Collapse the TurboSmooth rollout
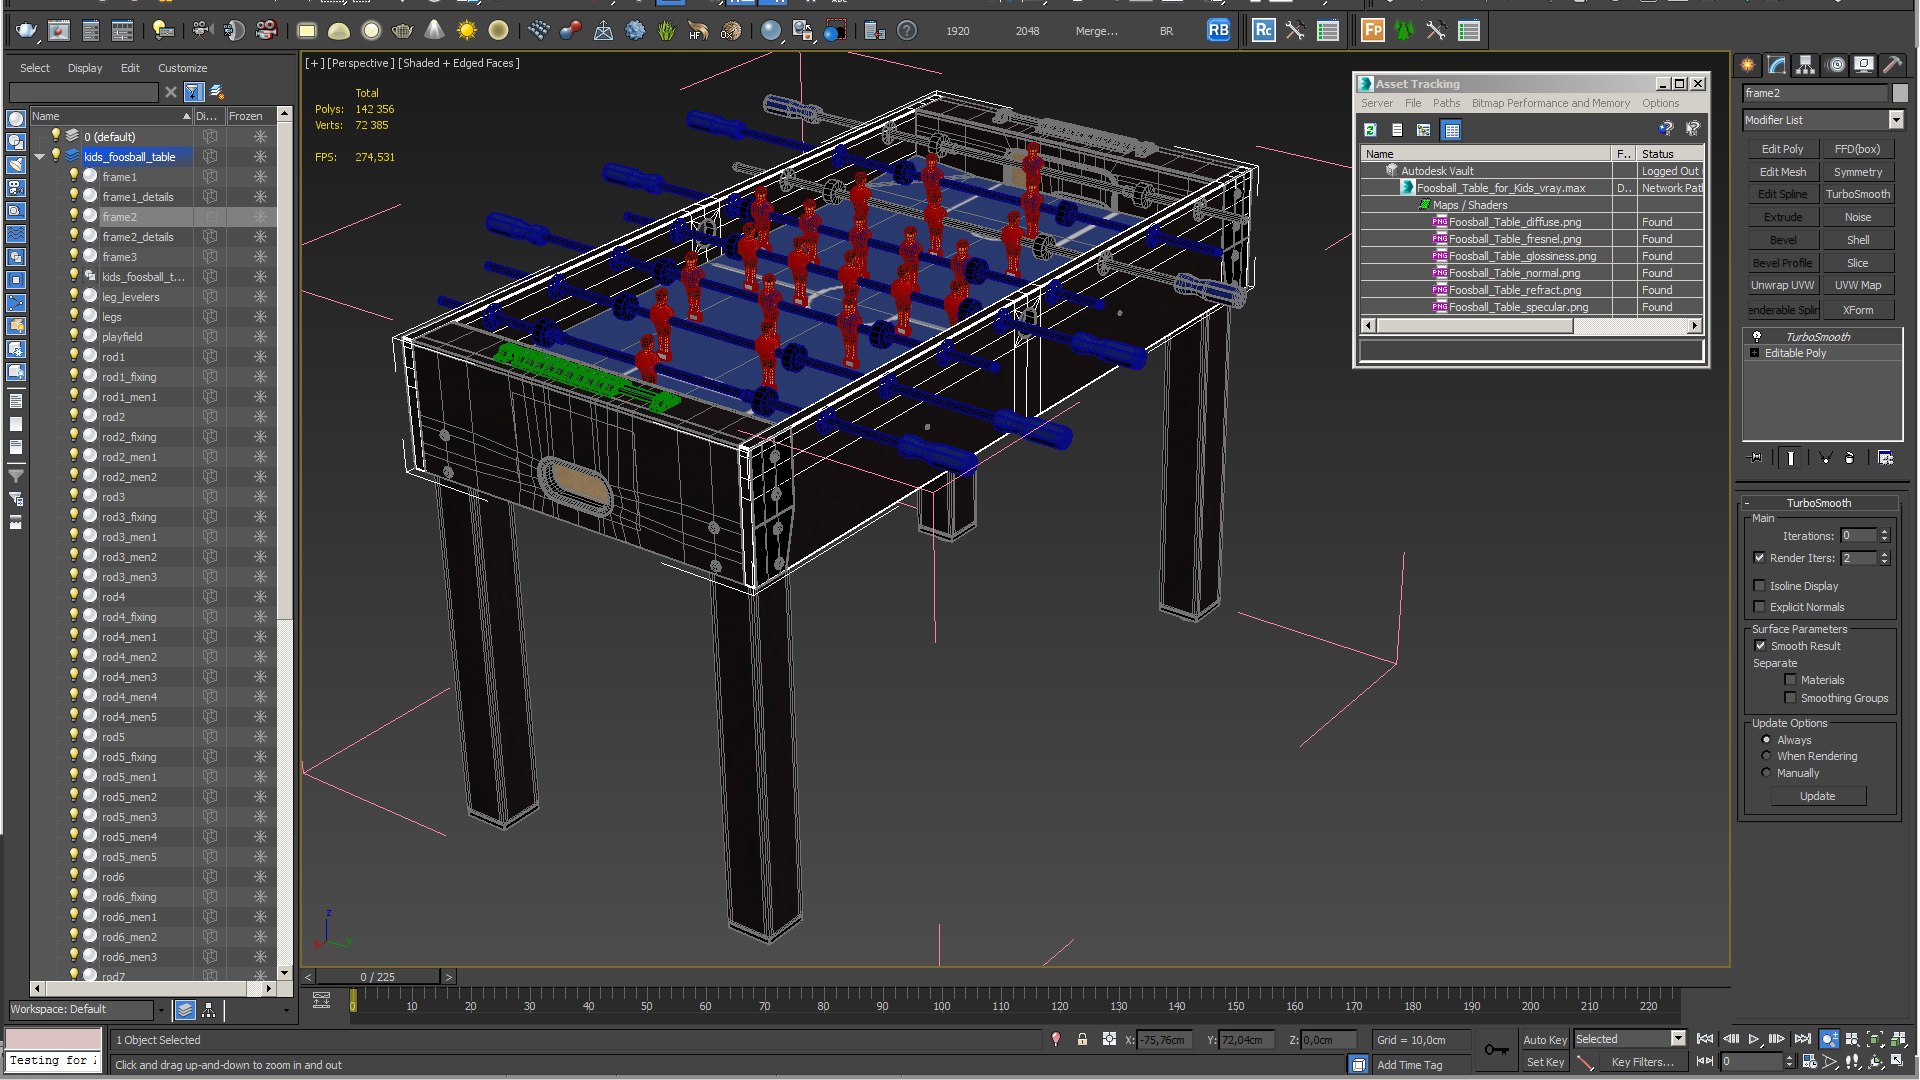Image resolution: width=1920 pixels, height=1080 pixels. tap(1819, 503)
